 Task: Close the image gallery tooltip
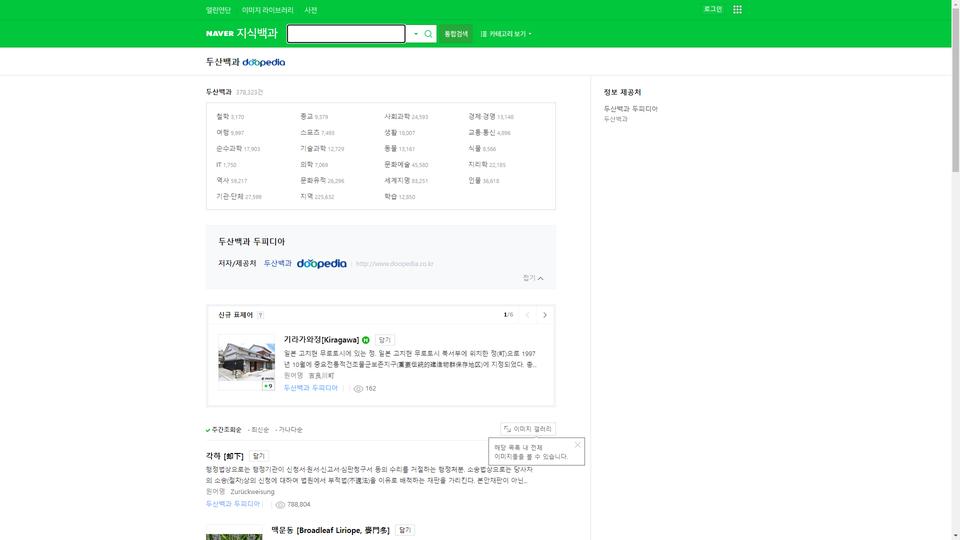point(577,445)
